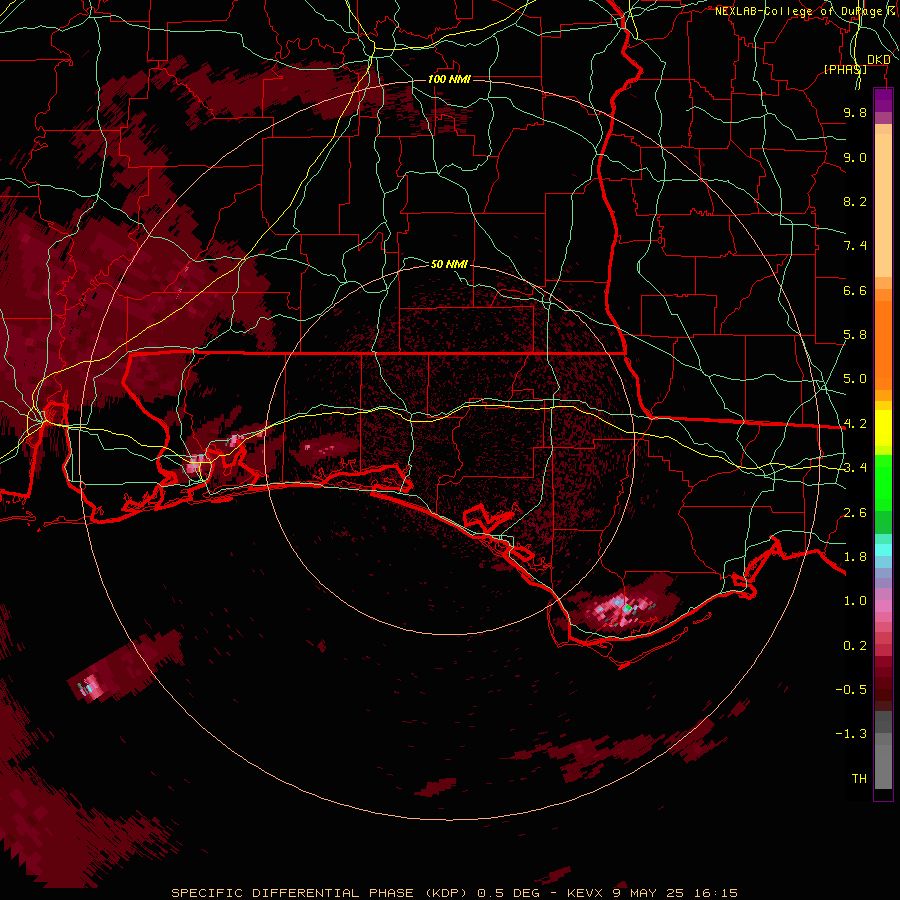Click the pink KDP cell along the northwest coast

pyautogui.click(x=197, y=464)
